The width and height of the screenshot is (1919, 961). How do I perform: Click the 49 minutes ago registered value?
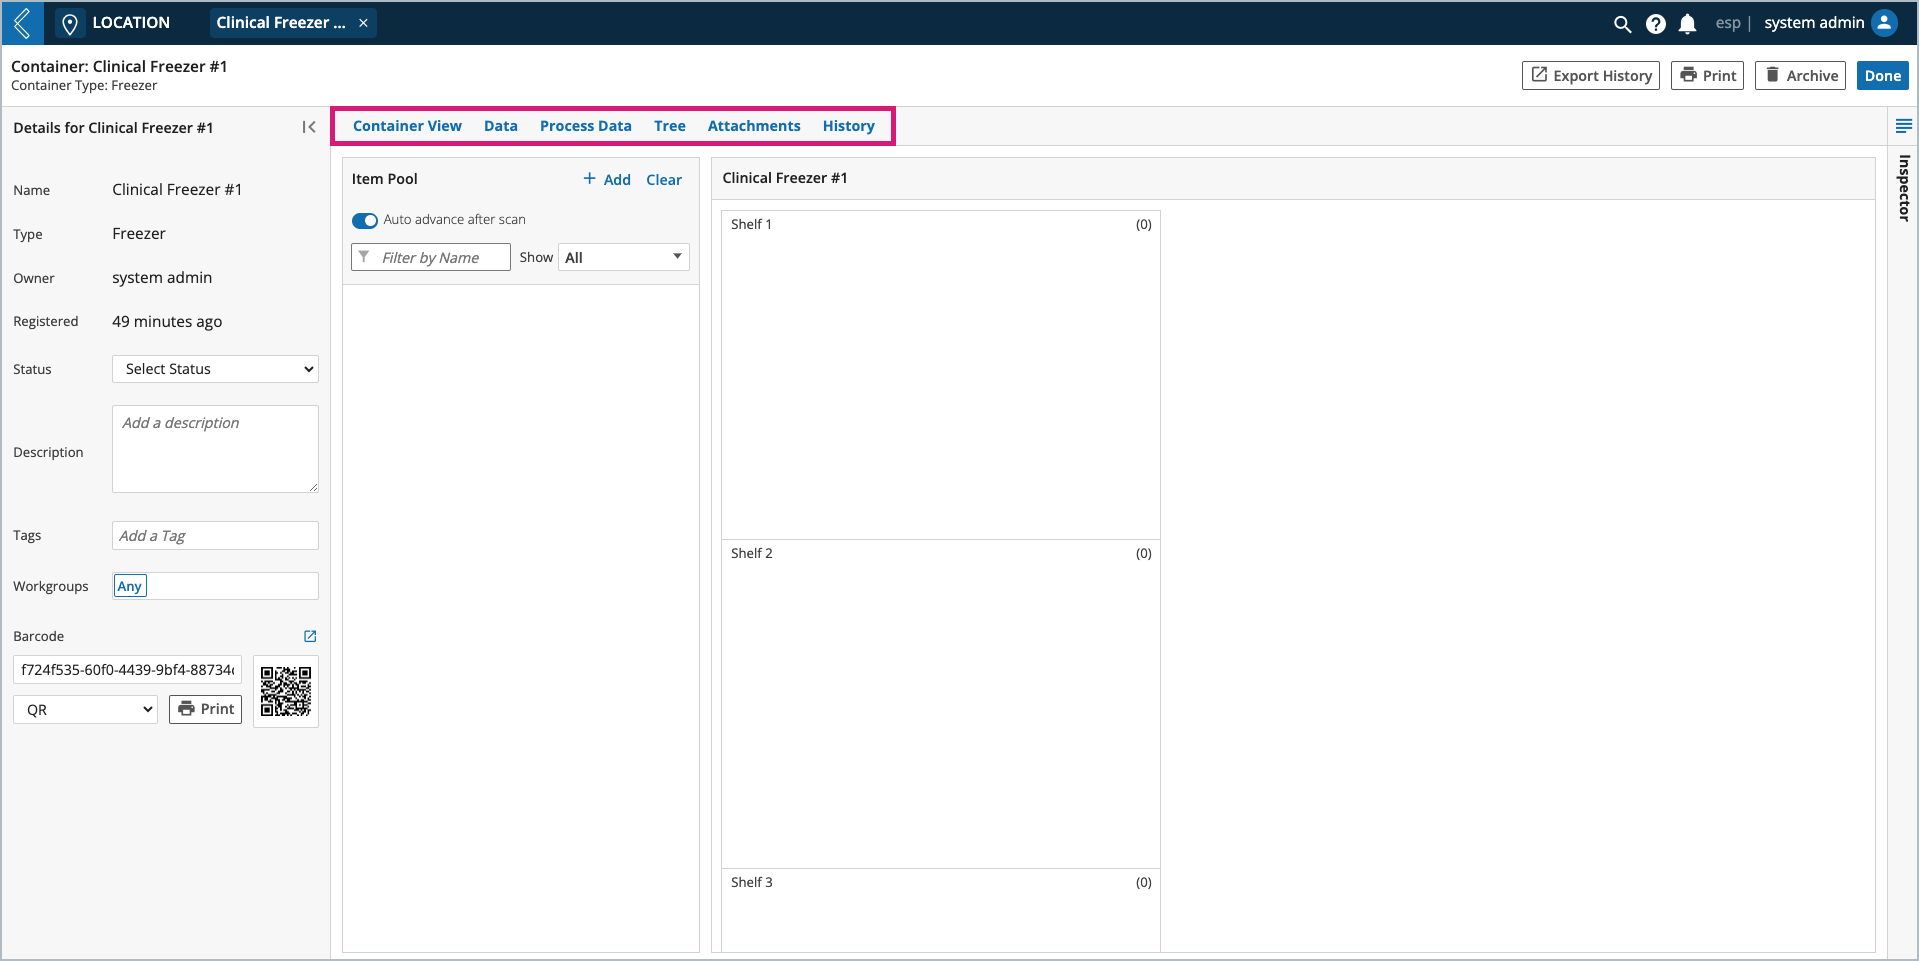pos(167,322)
